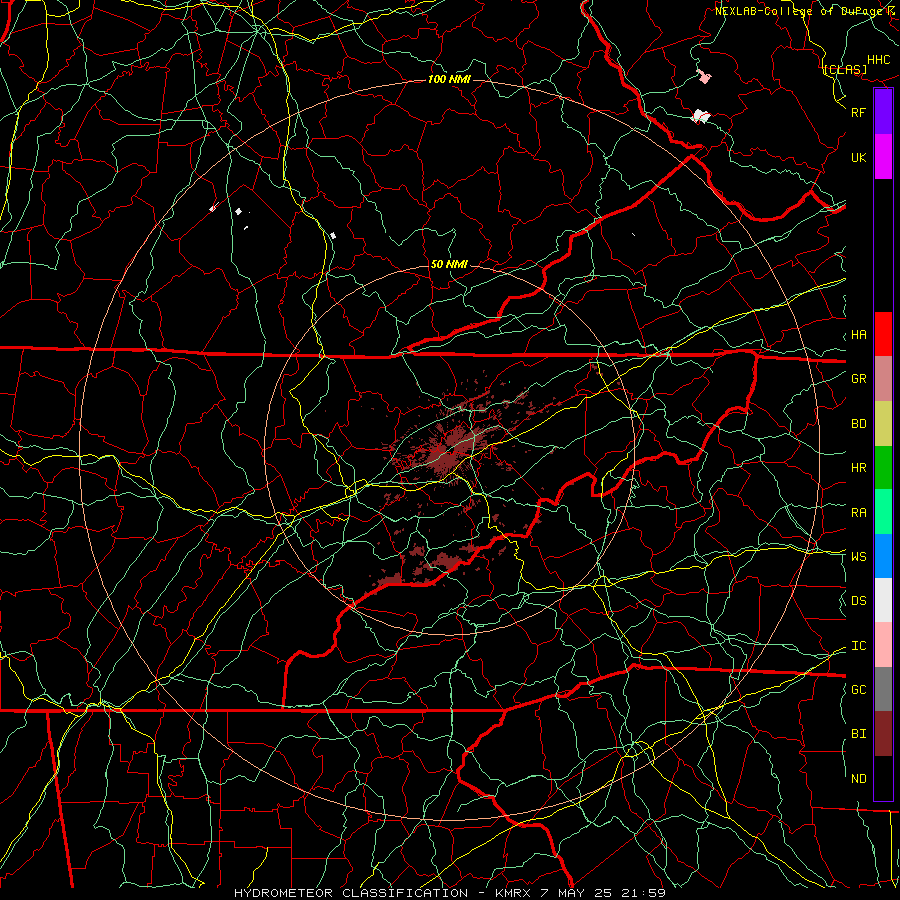Click the white DS legend swatch
Image resolution: width=900 pixels, height=900 pixels.
click(x=883, y=600)
